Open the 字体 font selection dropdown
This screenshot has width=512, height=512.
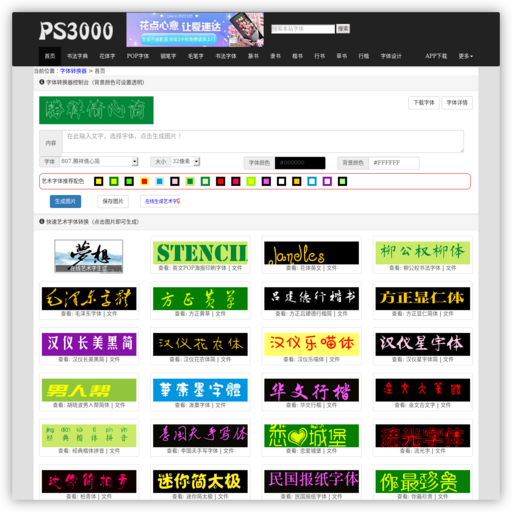(99, 161)
